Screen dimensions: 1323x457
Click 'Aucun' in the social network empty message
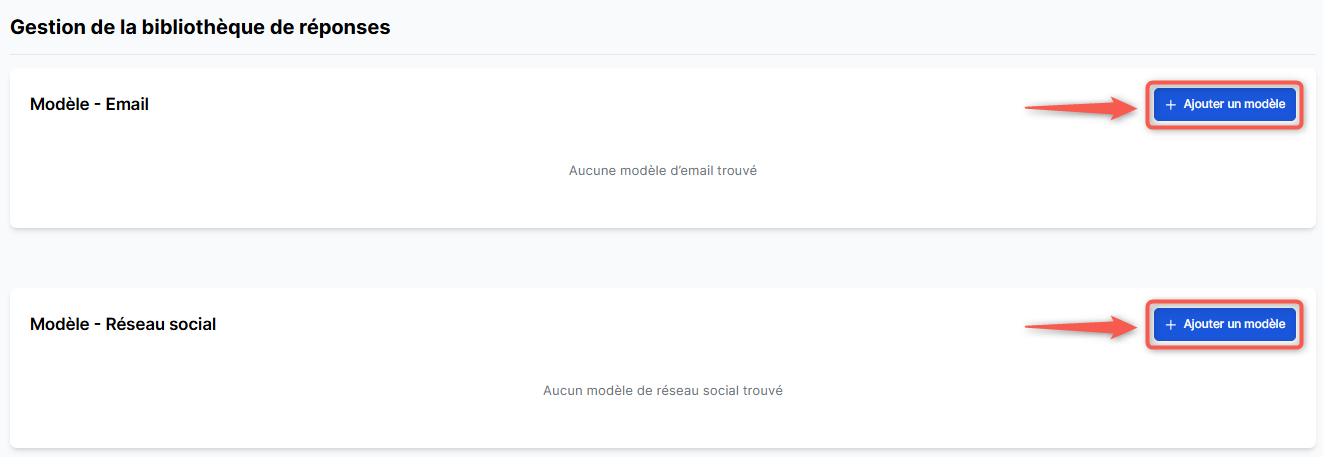coord(561,391)
